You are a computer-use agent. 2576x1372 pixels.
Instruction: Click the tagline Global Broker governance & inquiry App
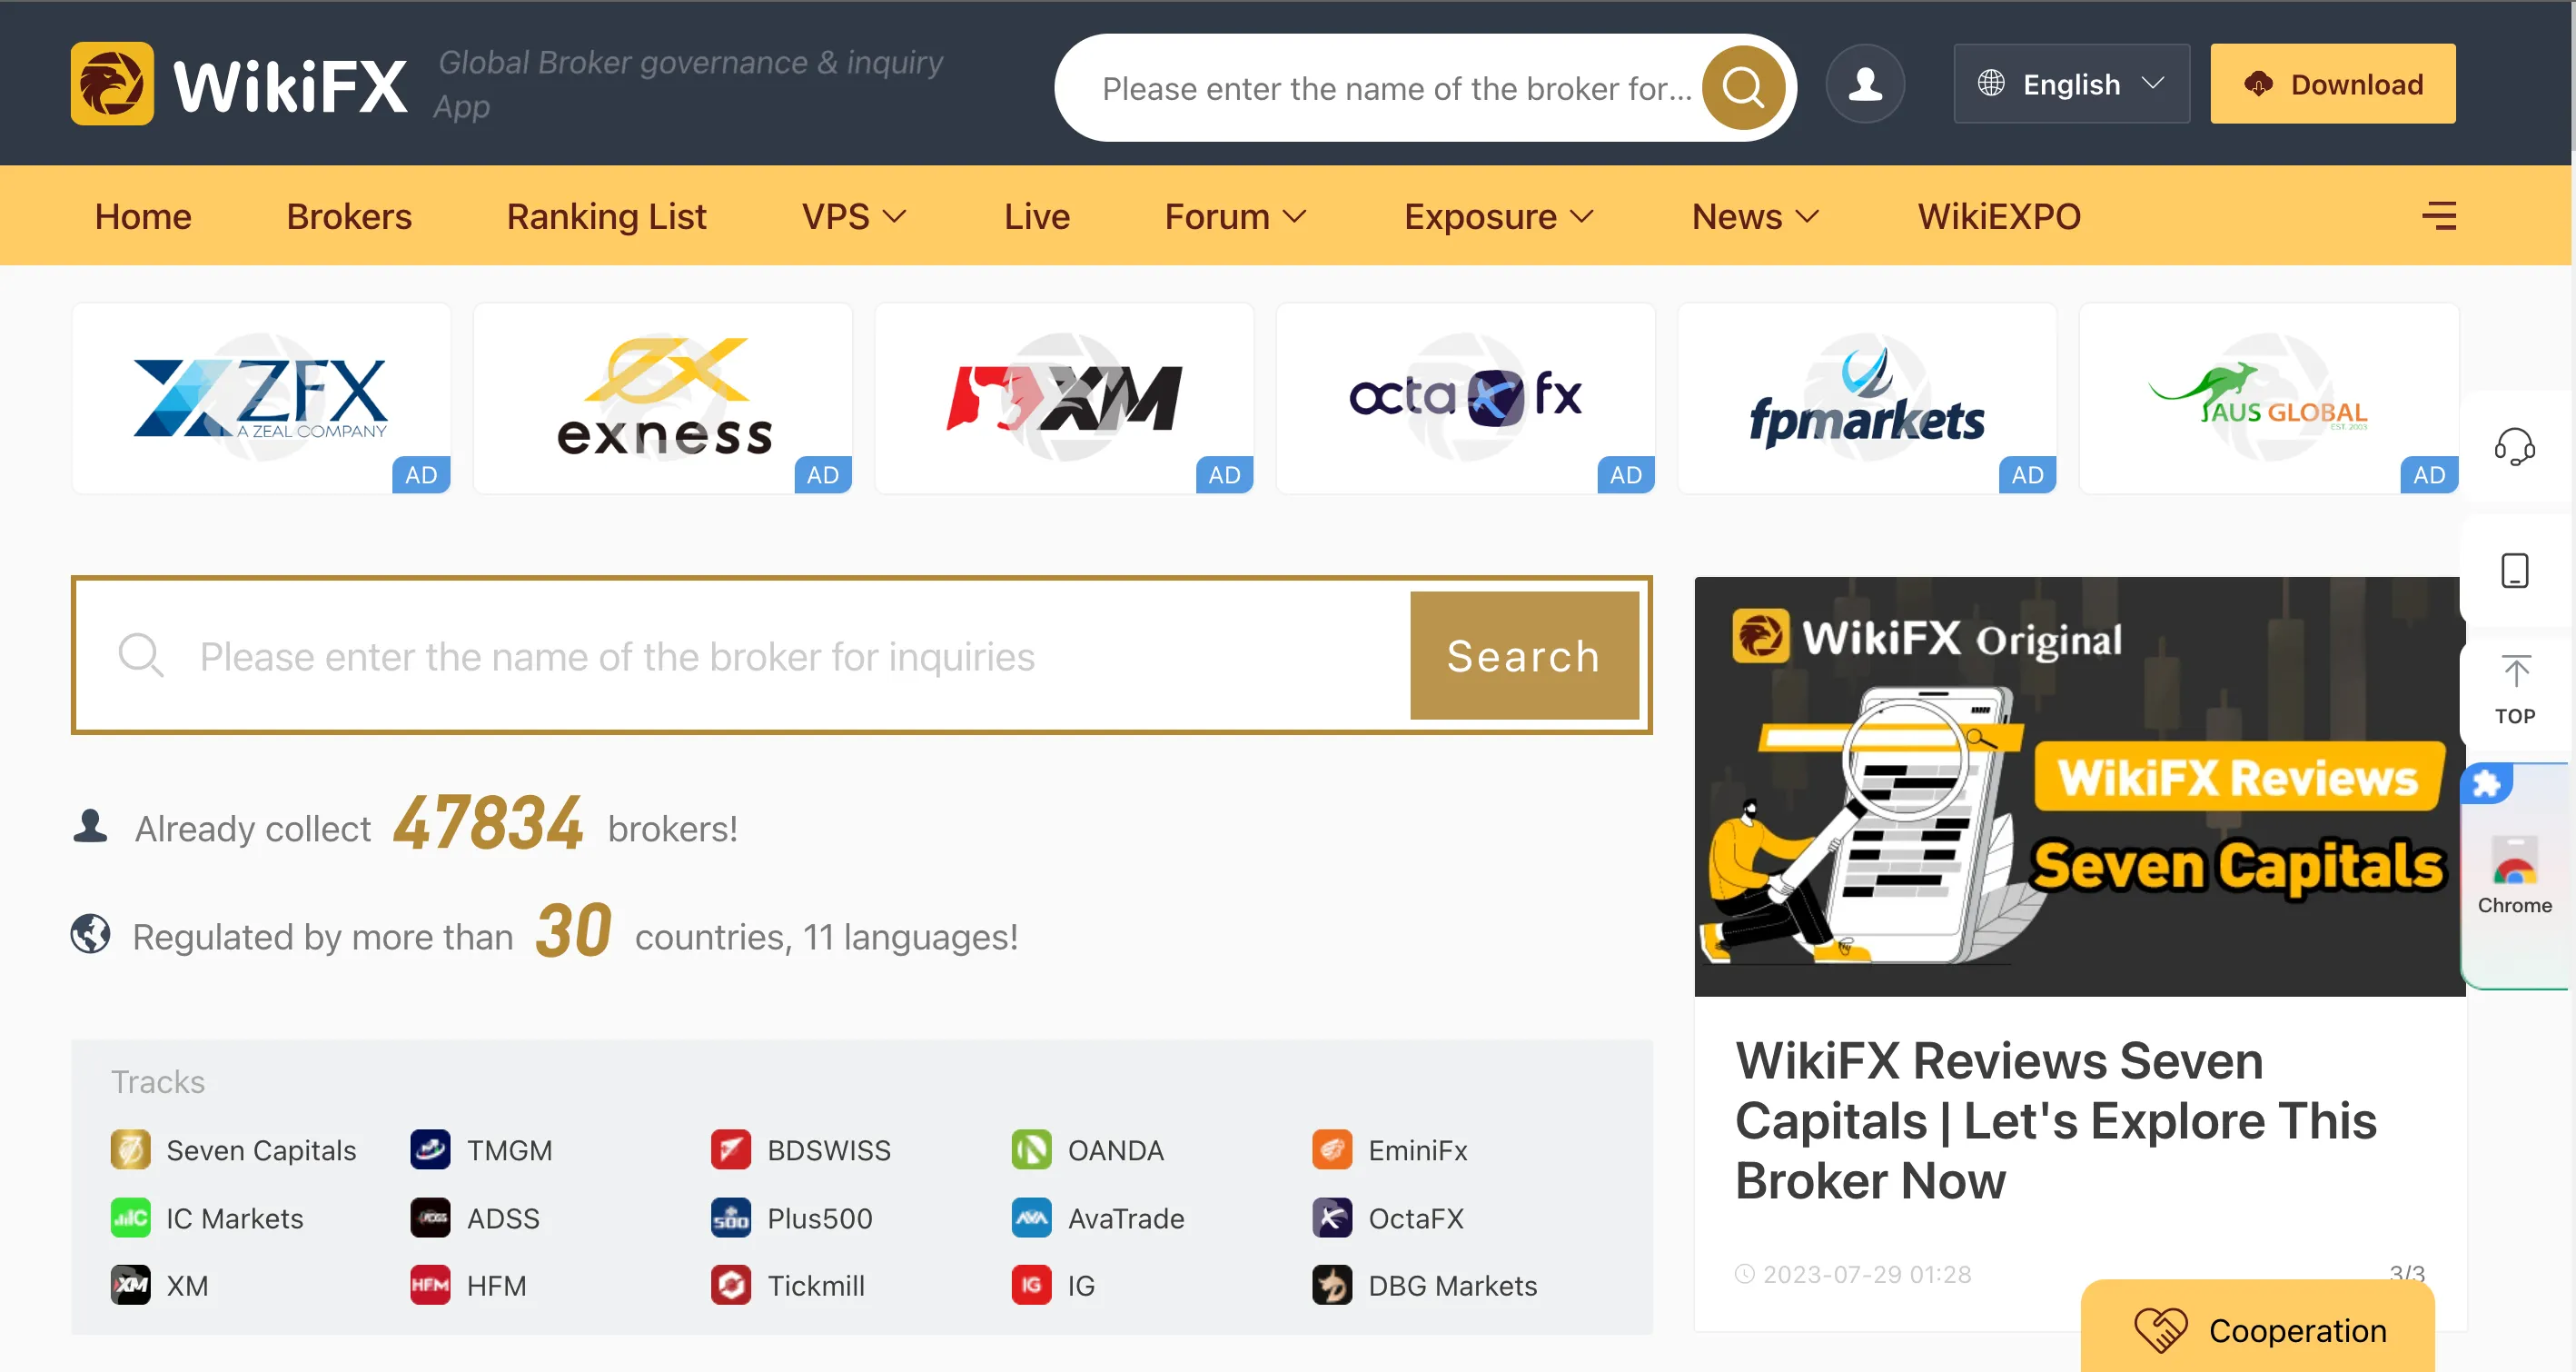click(689, 84)
